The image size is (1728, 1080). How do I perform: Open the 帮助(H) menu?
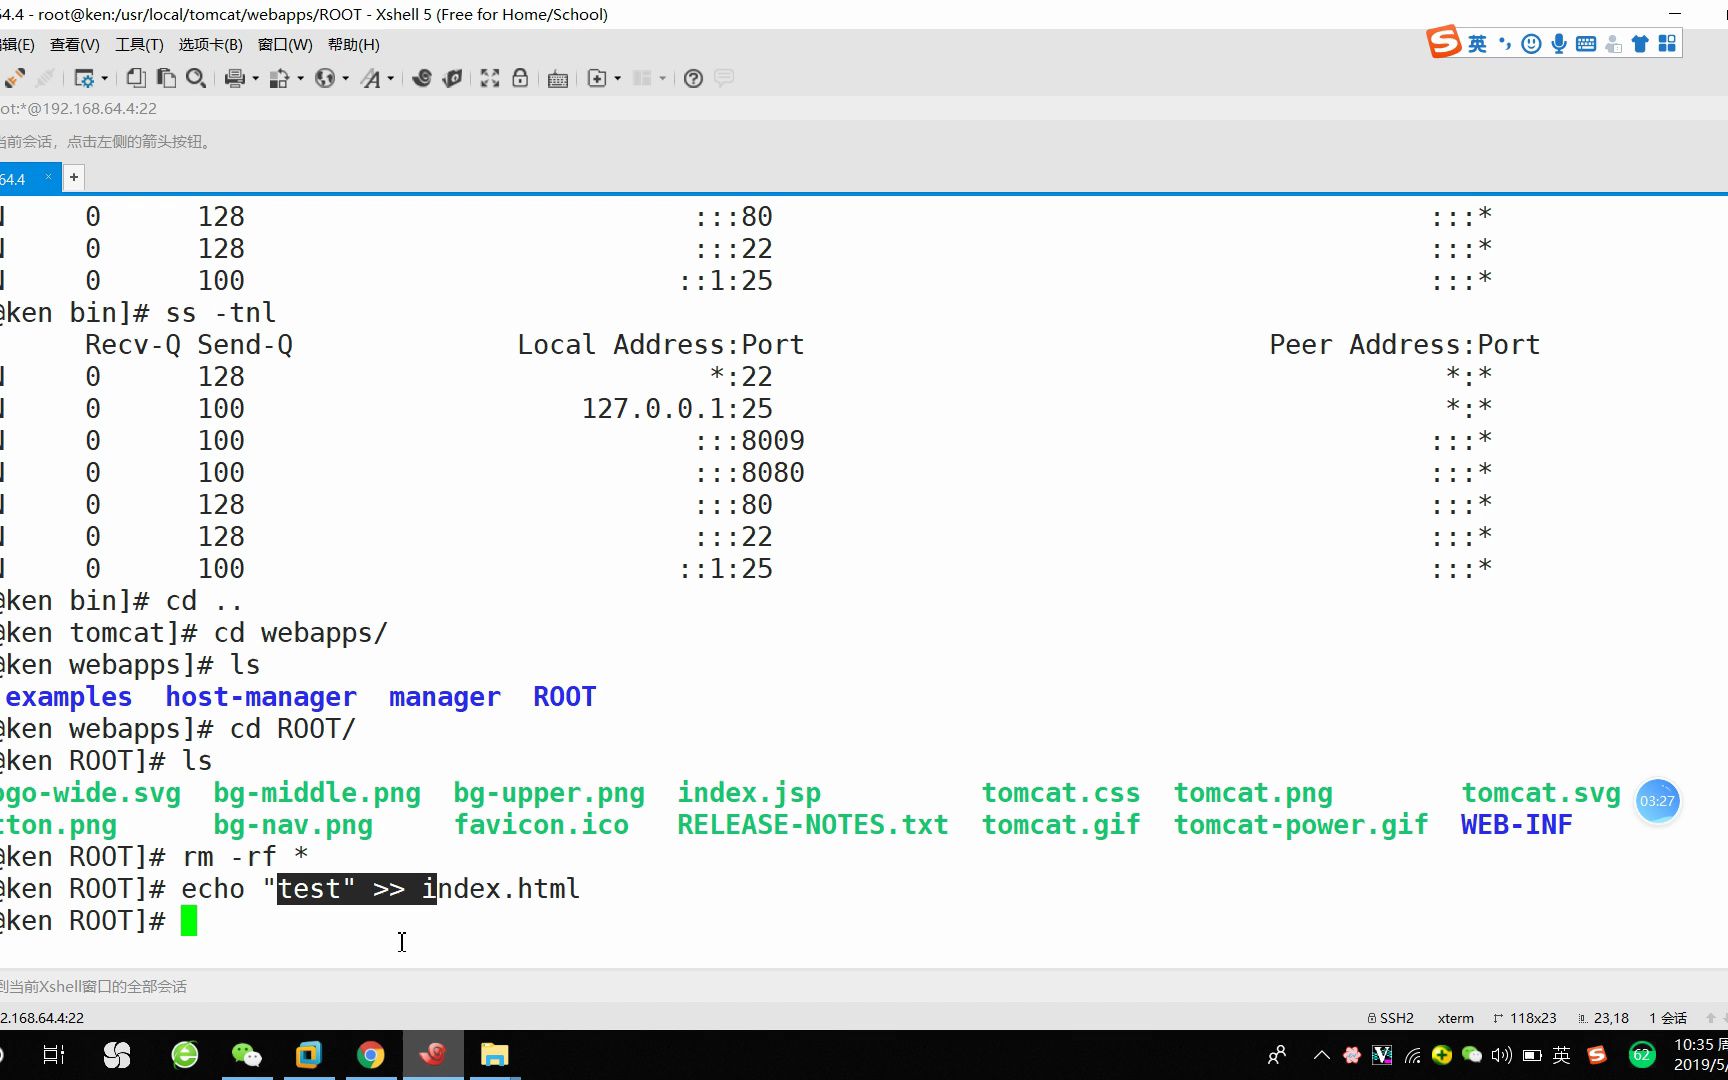coord(354,45)
